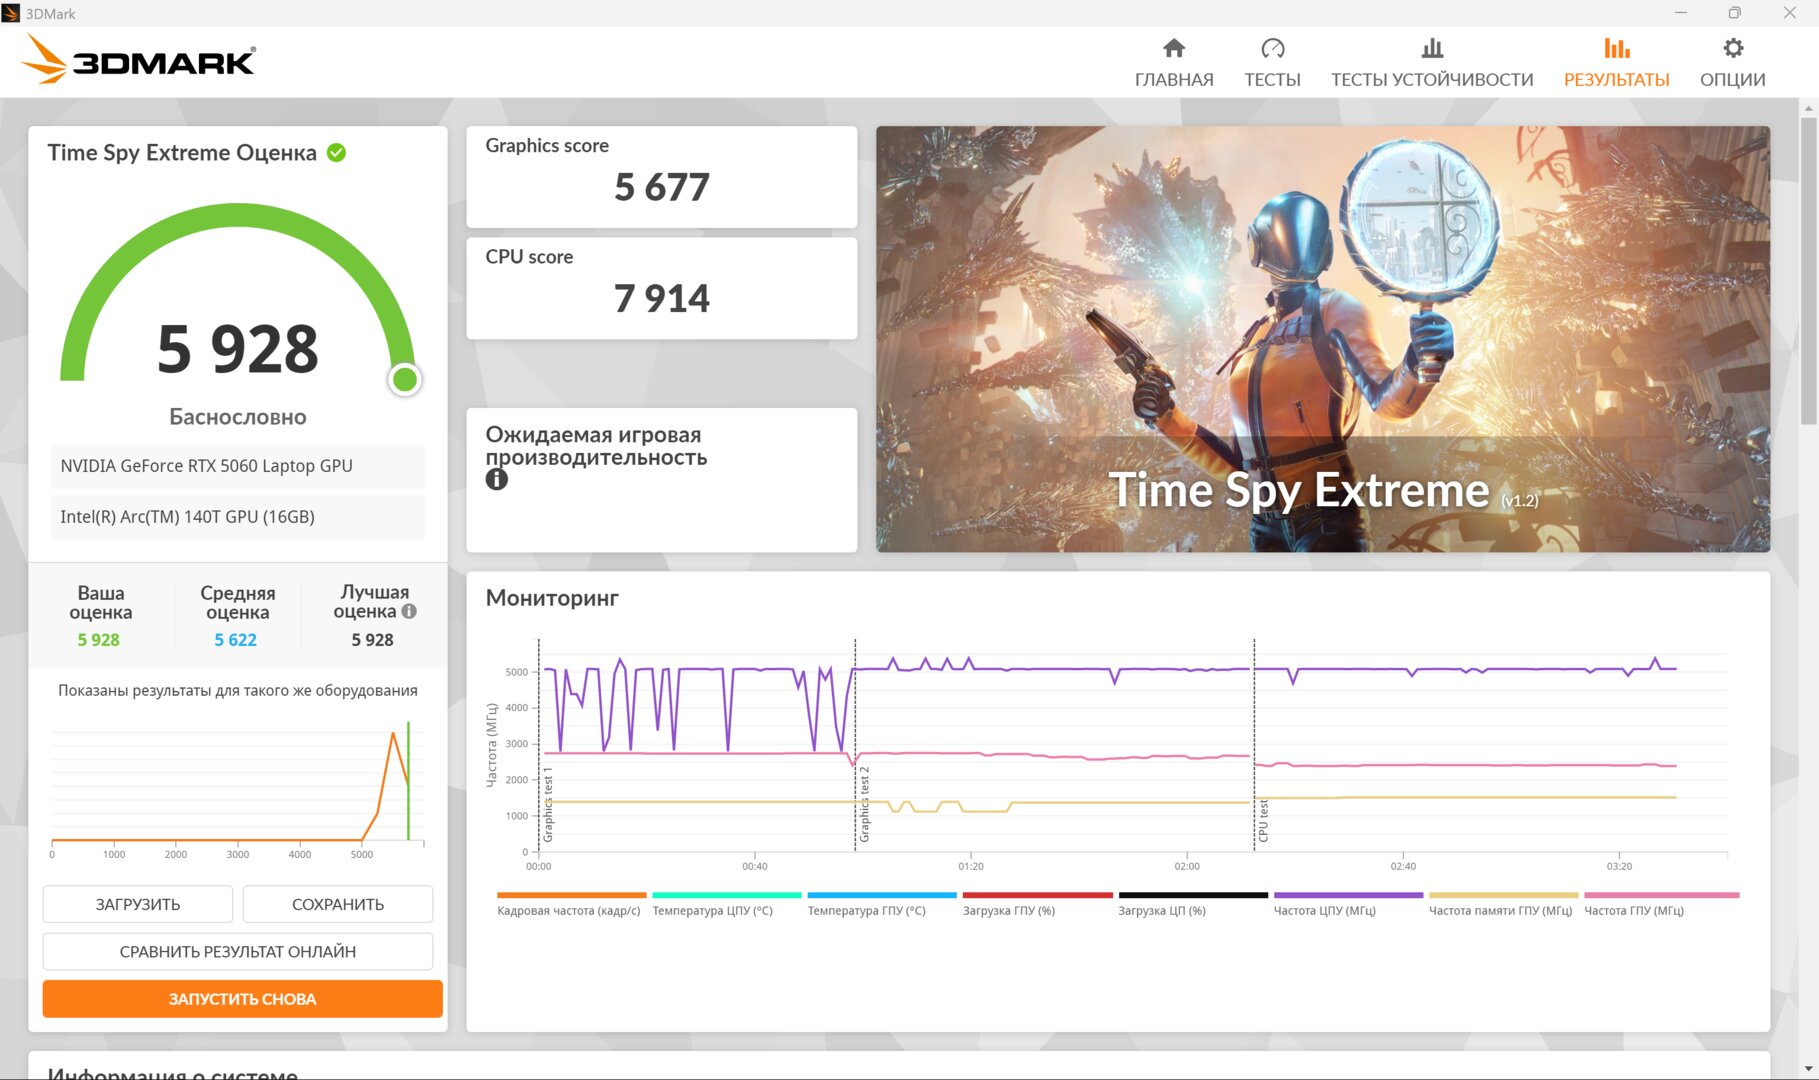1819x1080 pixels.
Task: Switch to the ОПЦИИ tab label
Action: pyautogui.click(x=1733, y=80)
